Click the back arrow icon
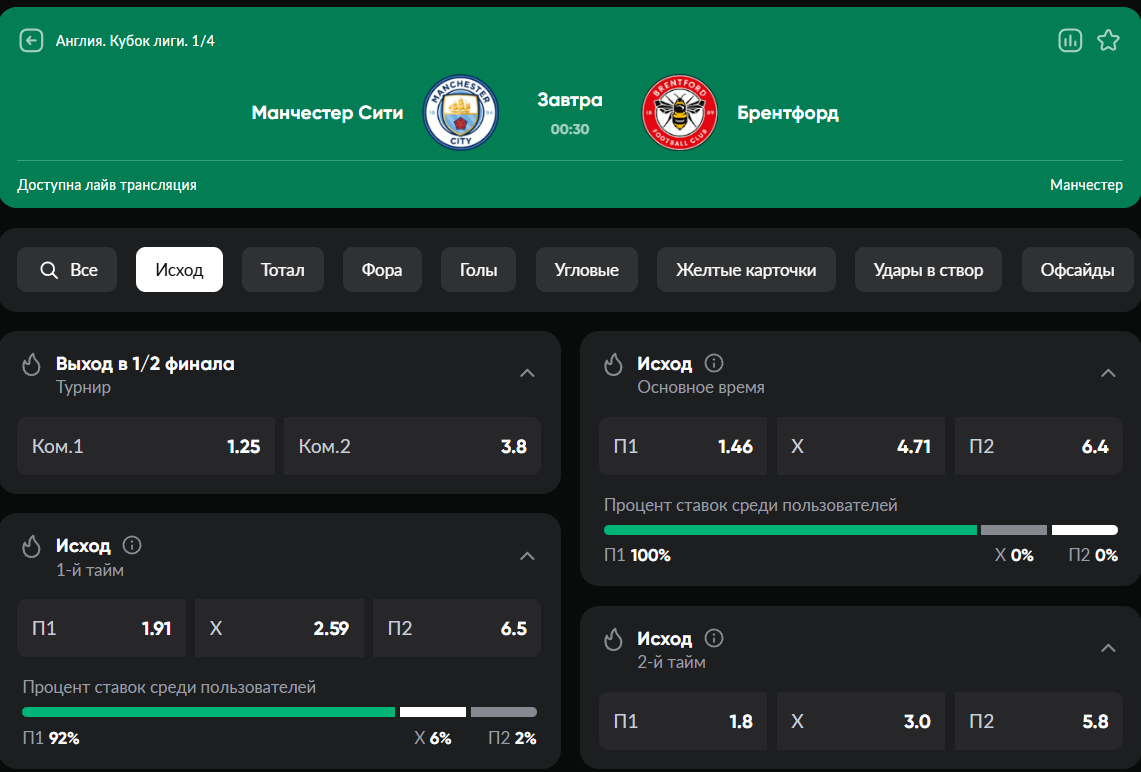This screenshot has height=772, width=1141. [32, 40]
